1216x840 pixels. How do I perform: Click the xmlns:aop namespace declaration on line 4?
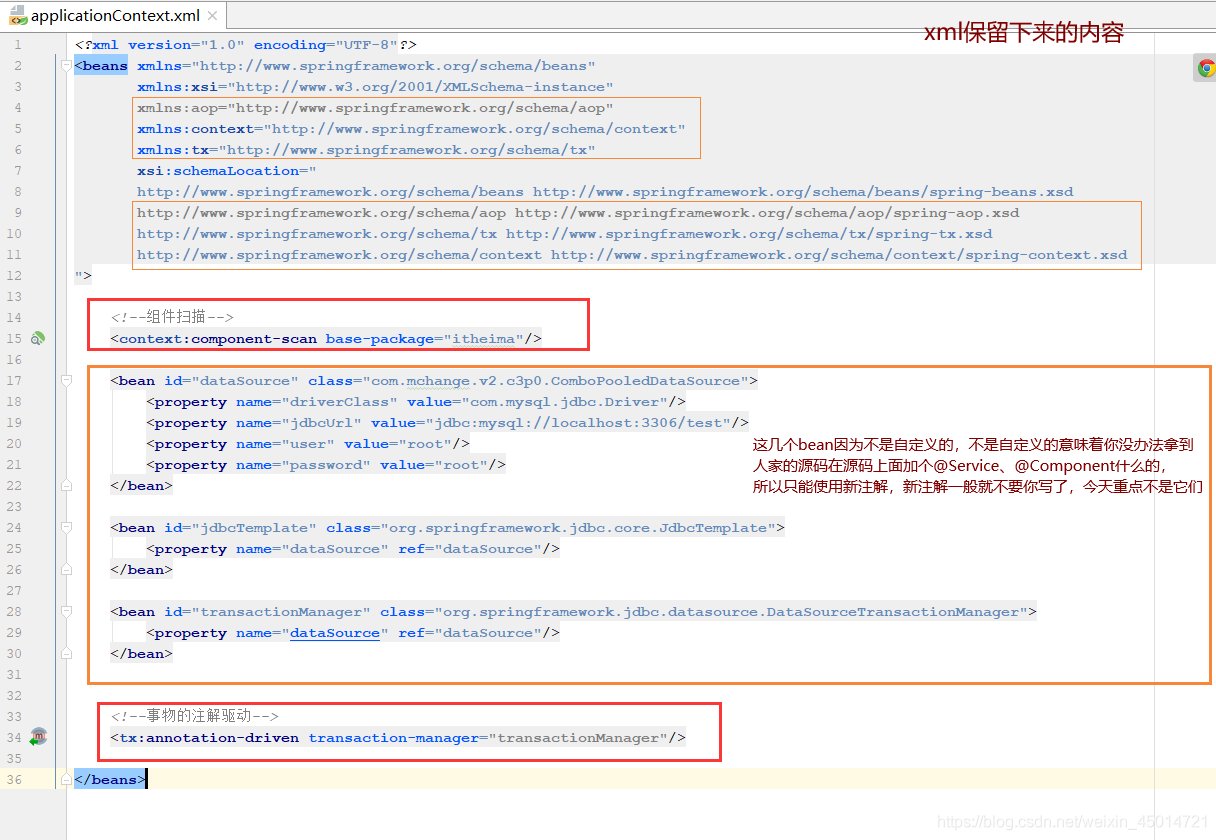point(375,108)
